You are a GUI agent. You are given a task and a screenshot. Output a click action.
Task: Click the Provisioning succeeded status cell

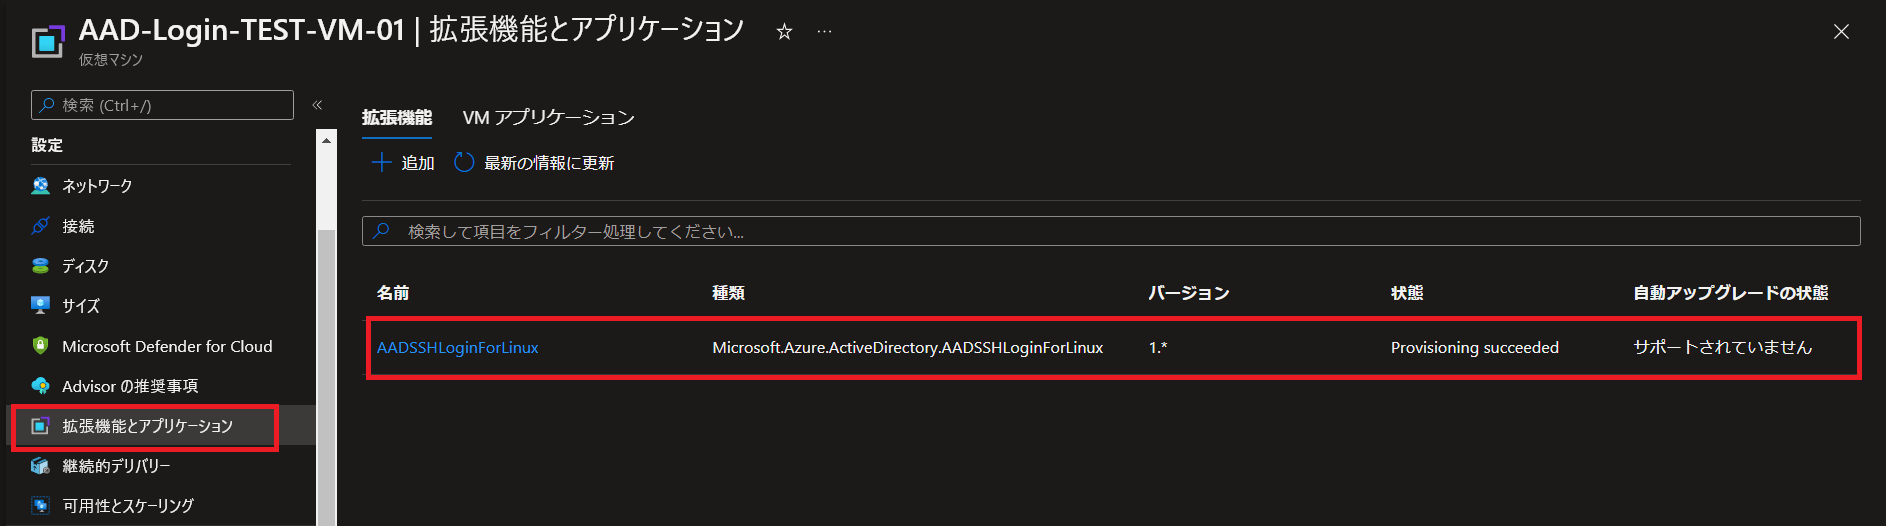coord(1475,348)
